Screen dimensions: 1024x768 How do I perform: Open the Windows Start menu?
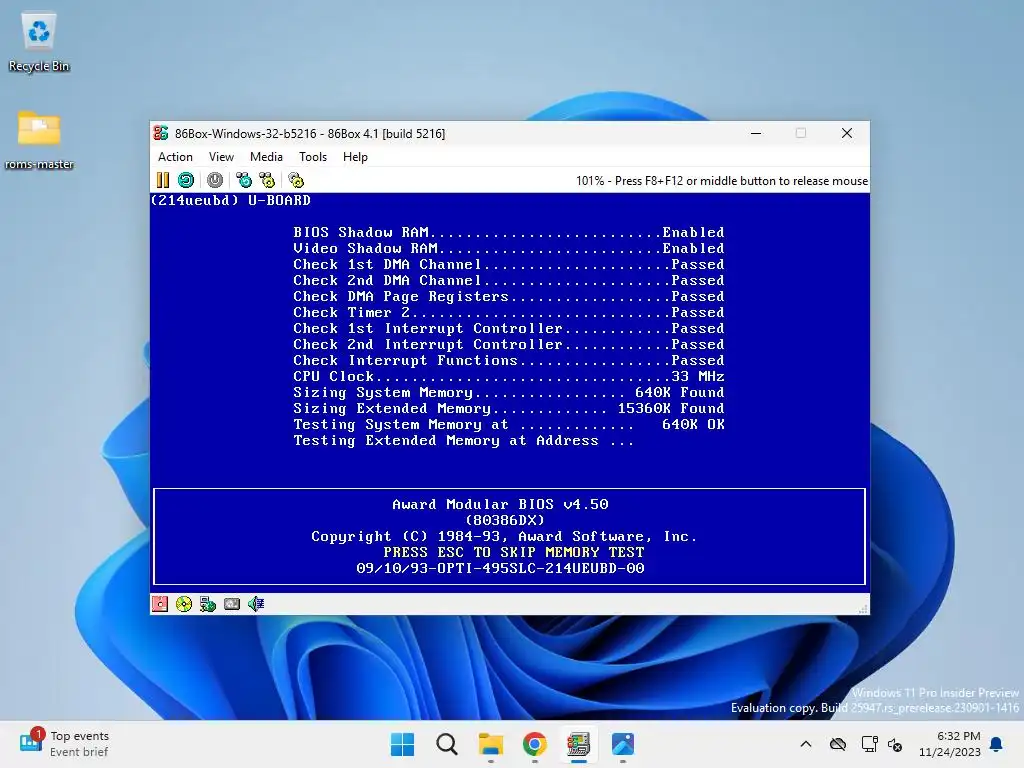click(x=402, y=744)
